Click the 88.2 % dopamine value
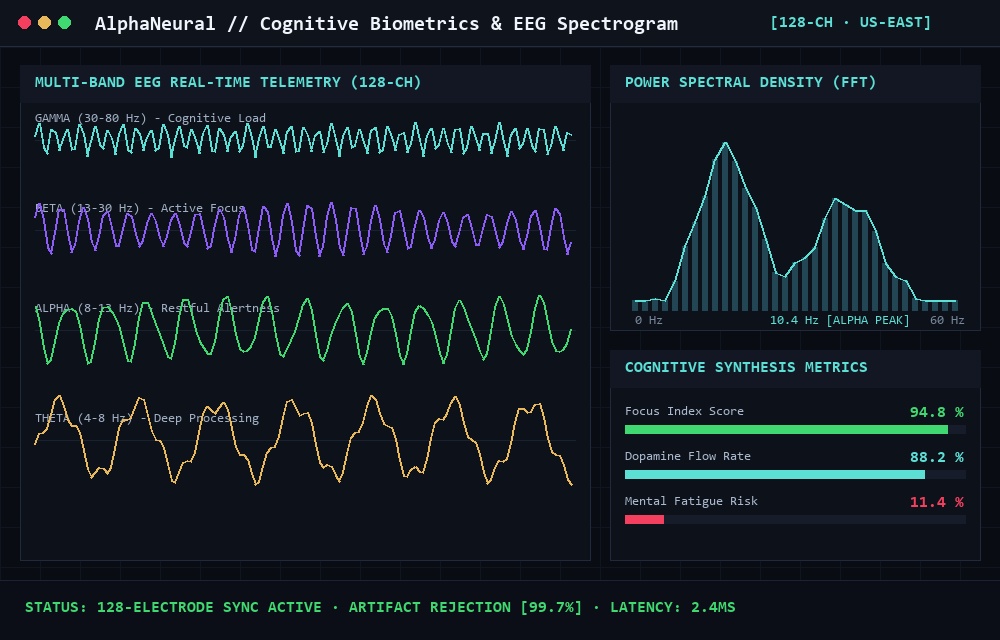This screenshot has height=640, width=1000. pyautogui.click(x=936, y=457)
